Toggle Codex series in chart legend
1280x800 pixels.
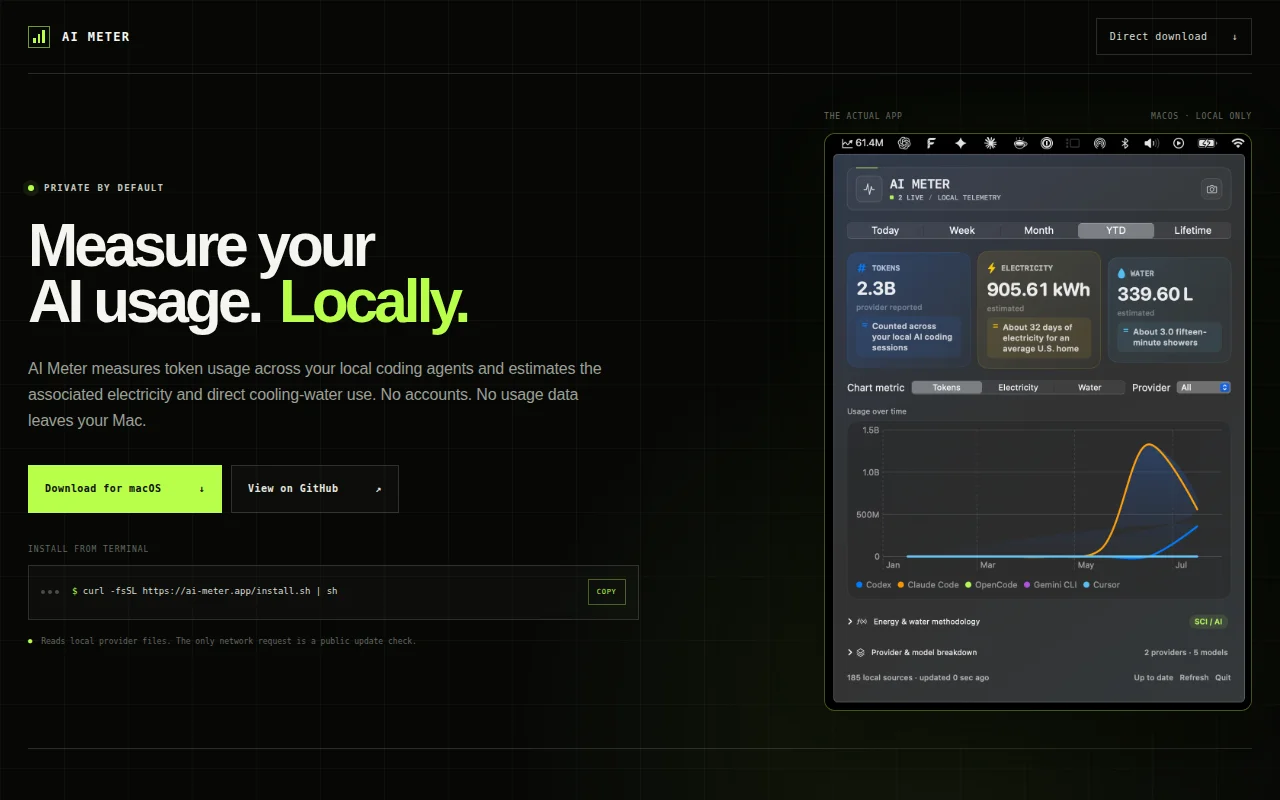[874, 585]
